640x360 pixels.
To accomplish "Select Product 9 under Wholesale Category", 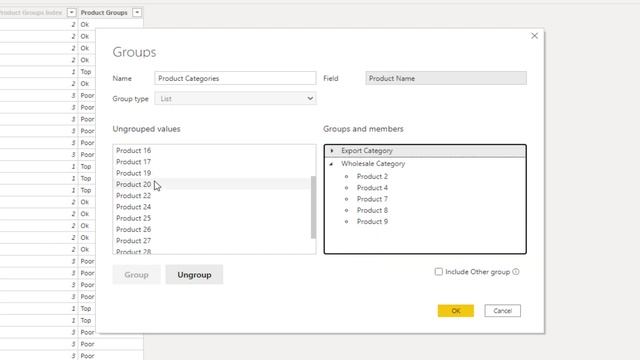I will (372, 222).
